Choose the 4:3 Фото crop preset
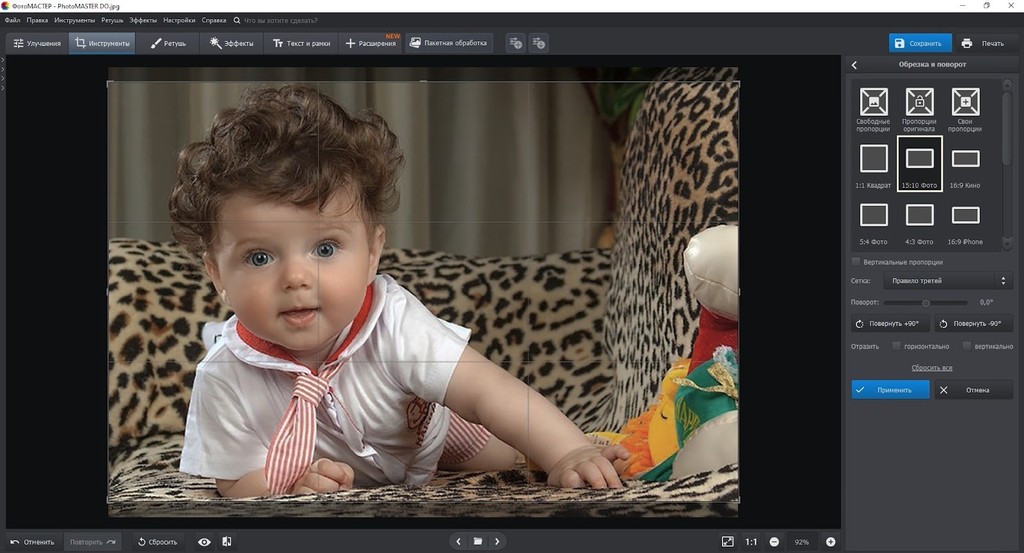This screenshot has height=553, width=1024. (919, 215)
